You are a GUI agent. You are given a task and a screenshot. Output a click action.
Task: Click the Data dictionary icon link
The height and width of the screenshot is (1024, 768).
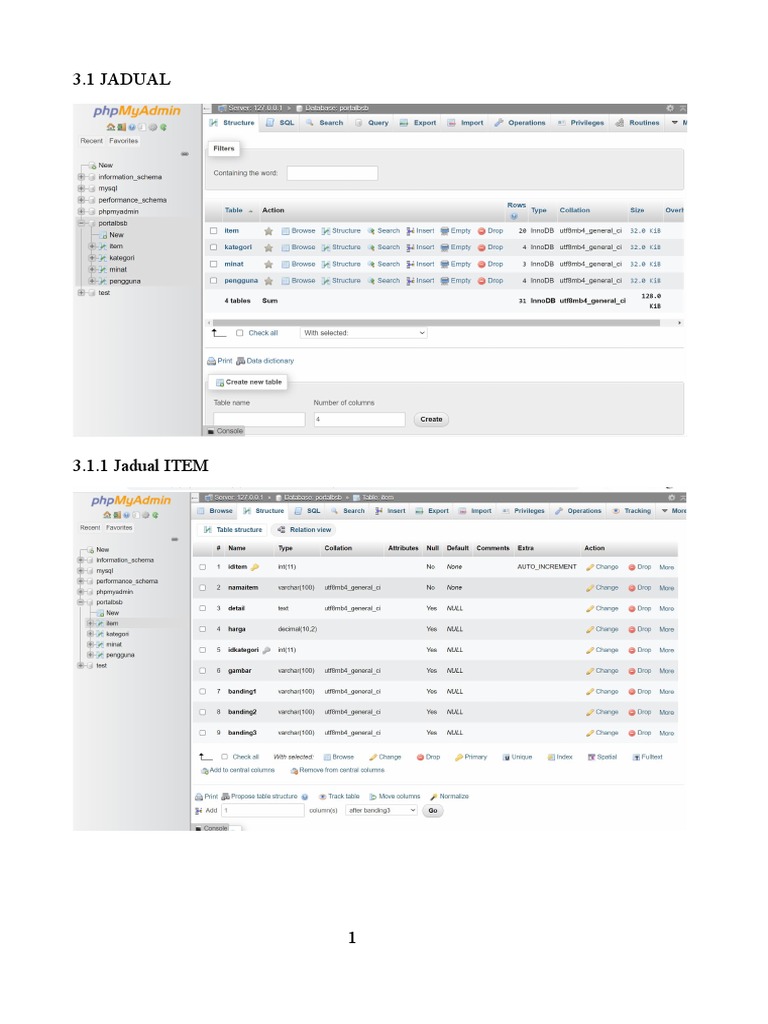240,360
